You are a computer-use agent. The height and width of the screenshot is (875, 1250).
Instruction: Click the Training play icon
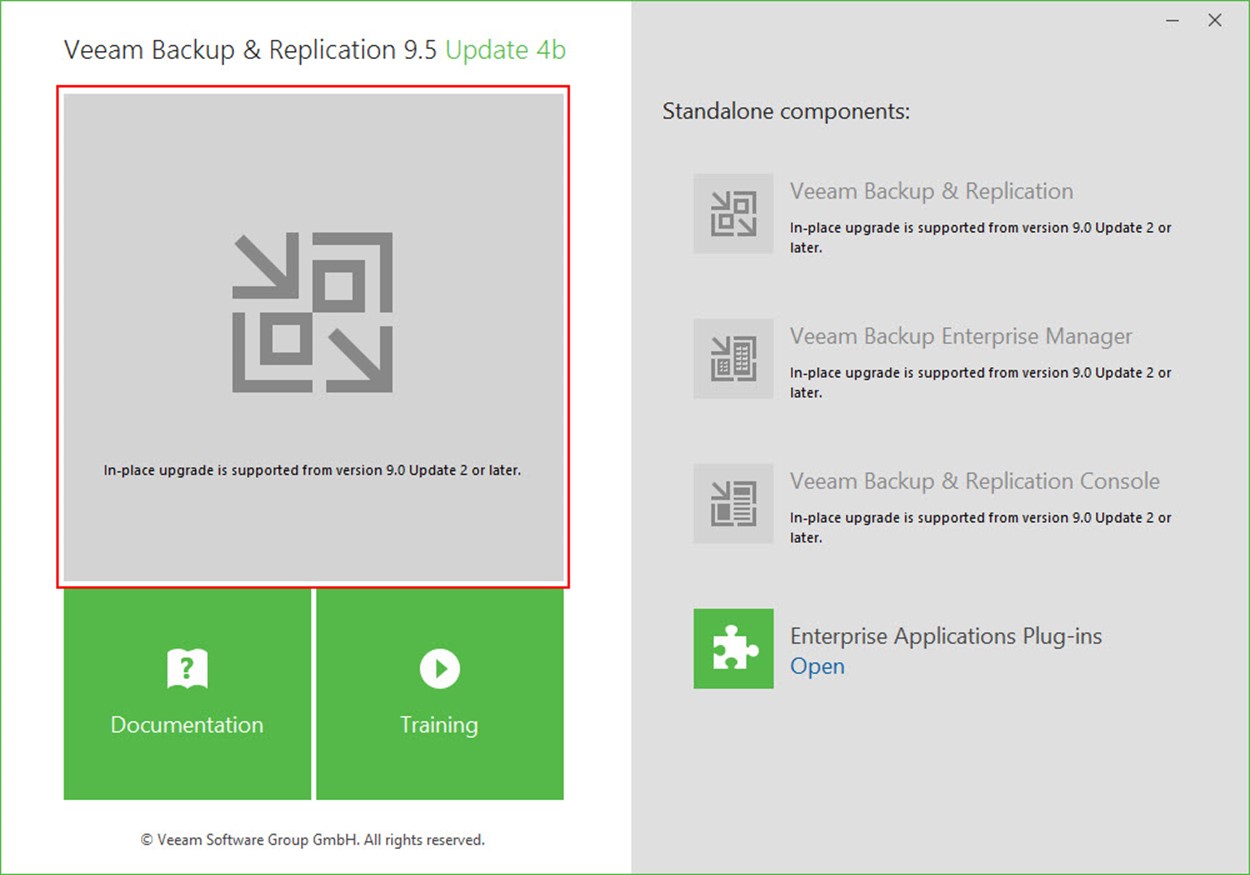click(440, 669)
